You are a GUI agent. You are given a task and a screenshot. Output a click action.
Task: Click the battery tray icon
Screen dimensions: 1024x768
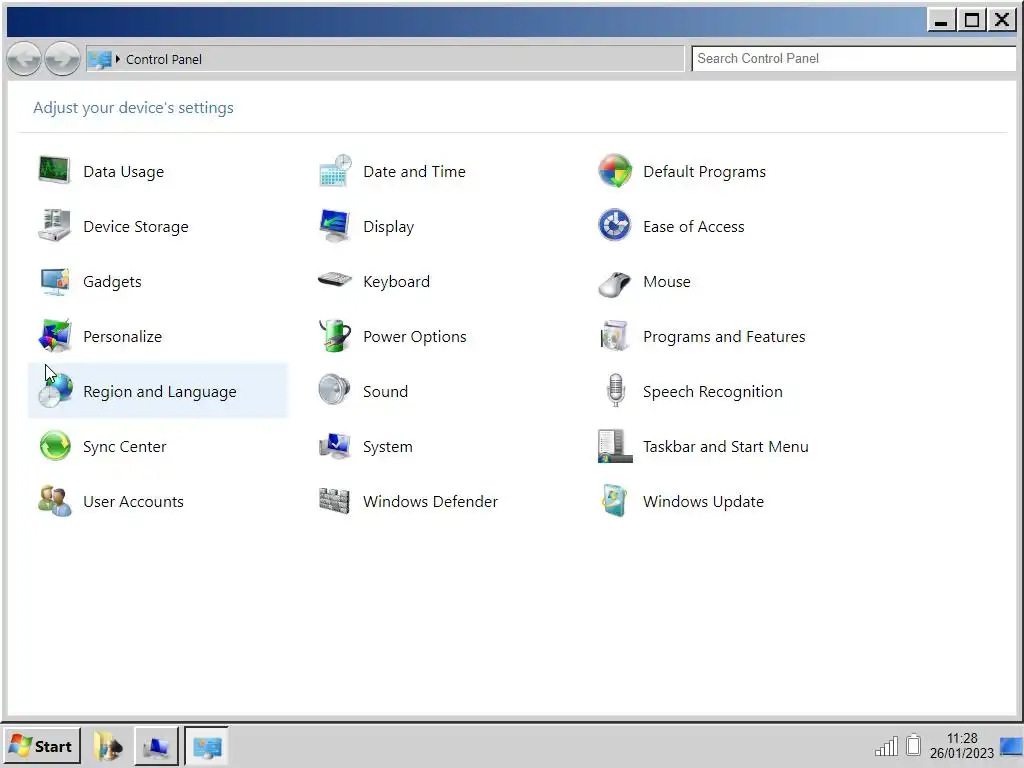(914, 745)
